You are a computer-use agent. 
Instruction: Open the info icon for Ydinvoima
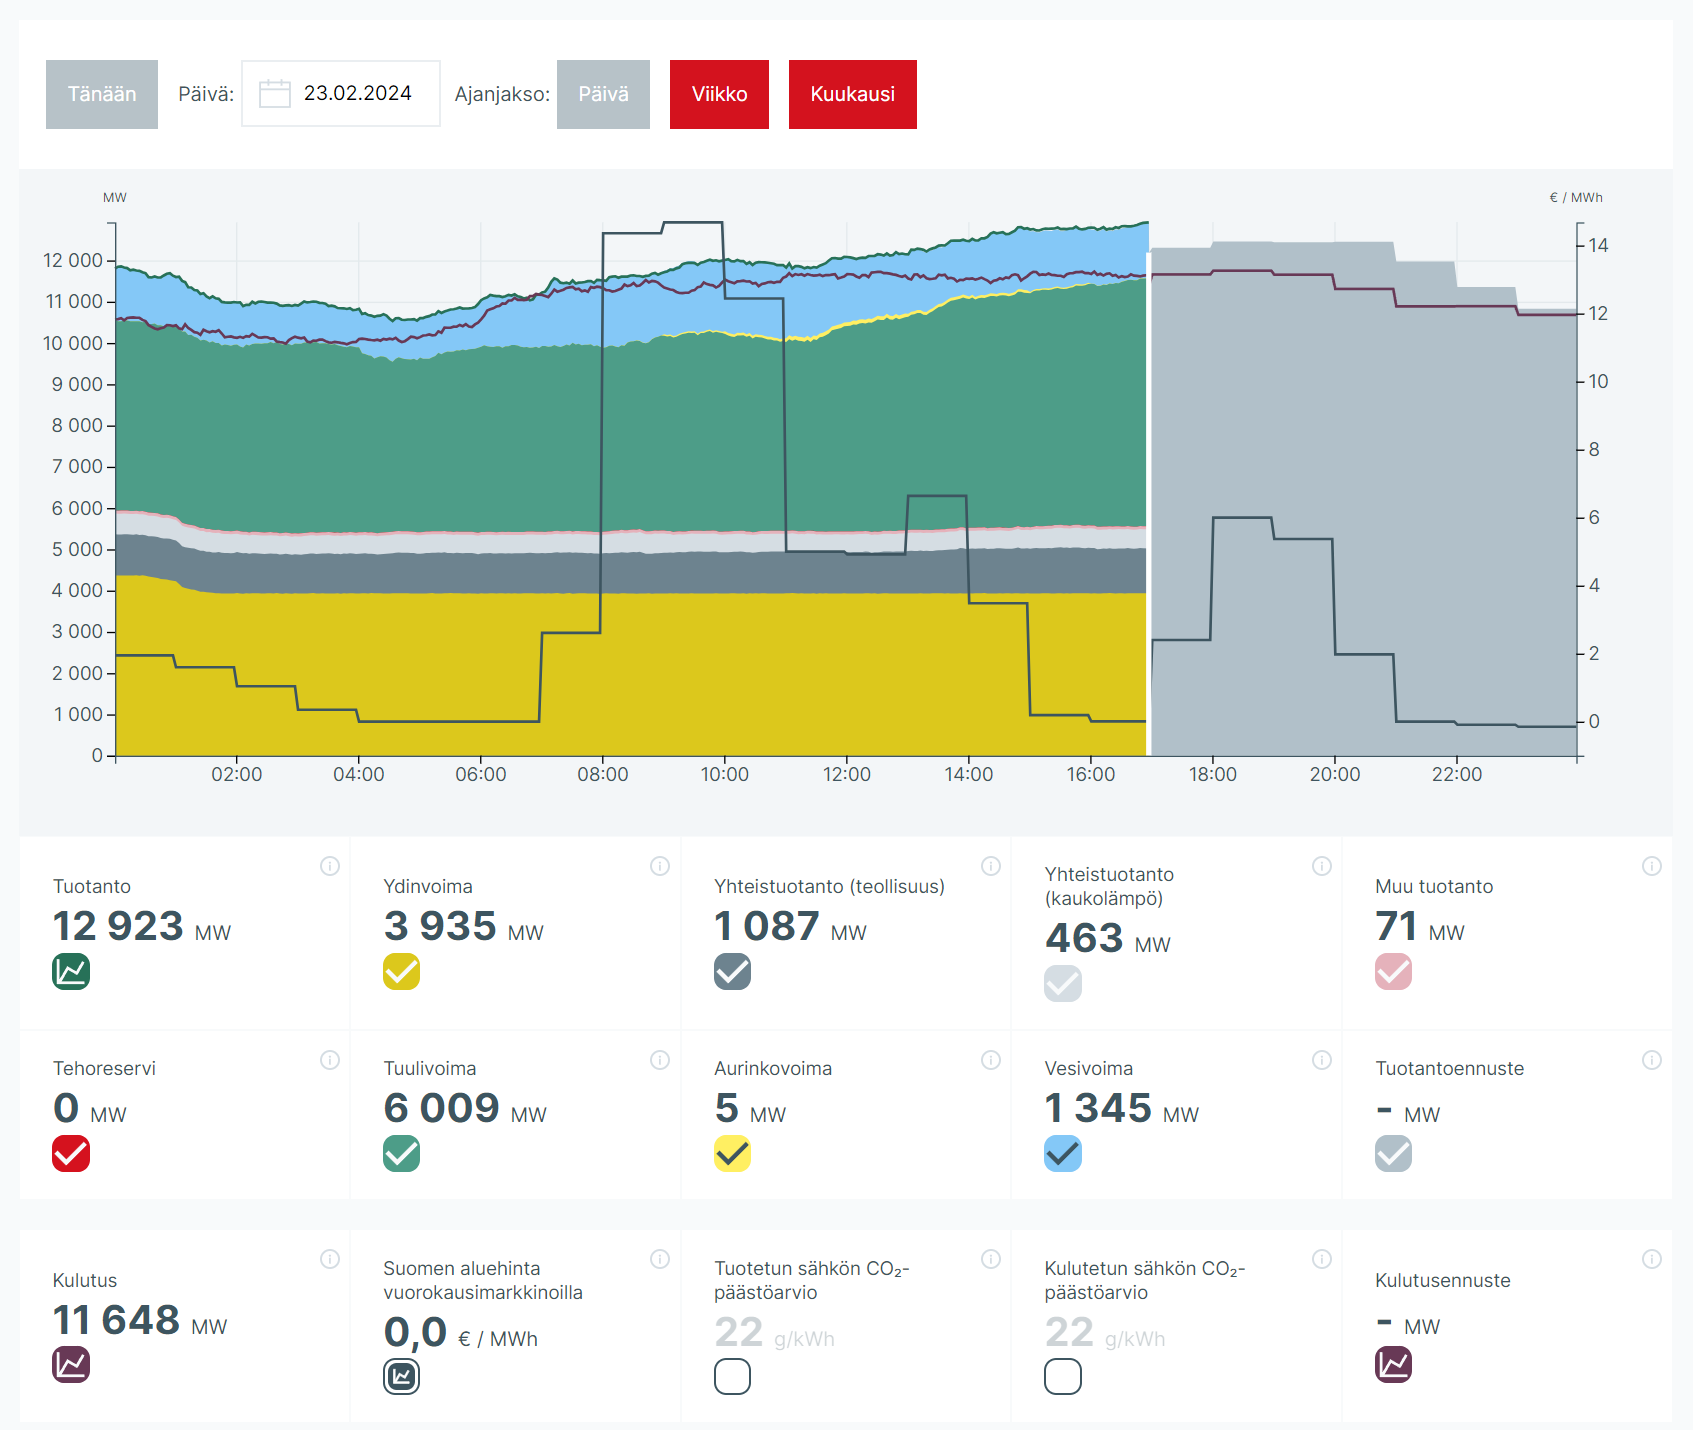point(660,866)
